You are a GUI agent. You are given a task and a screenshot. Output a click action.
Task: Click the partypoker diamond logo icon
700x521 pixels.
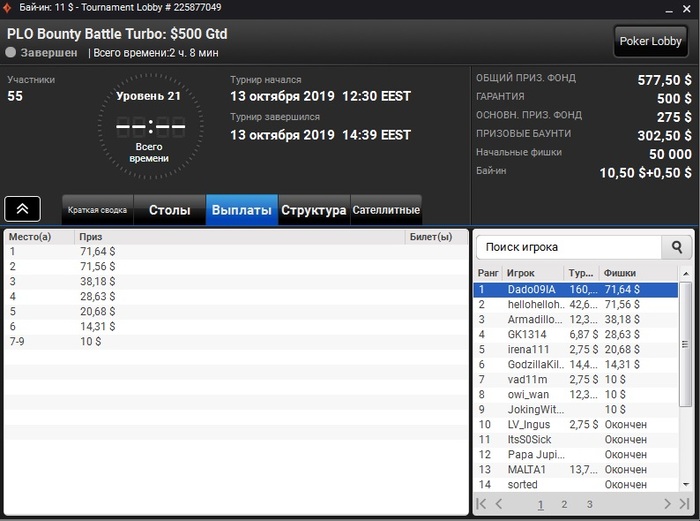pyautogui.click(x=7, y=8)
